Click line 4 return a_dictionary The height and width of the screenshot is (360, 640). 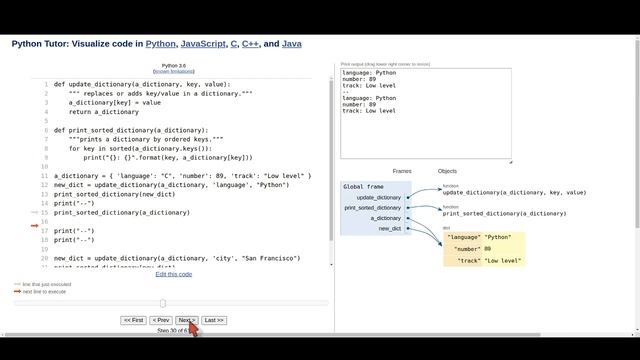coord(104,112)
